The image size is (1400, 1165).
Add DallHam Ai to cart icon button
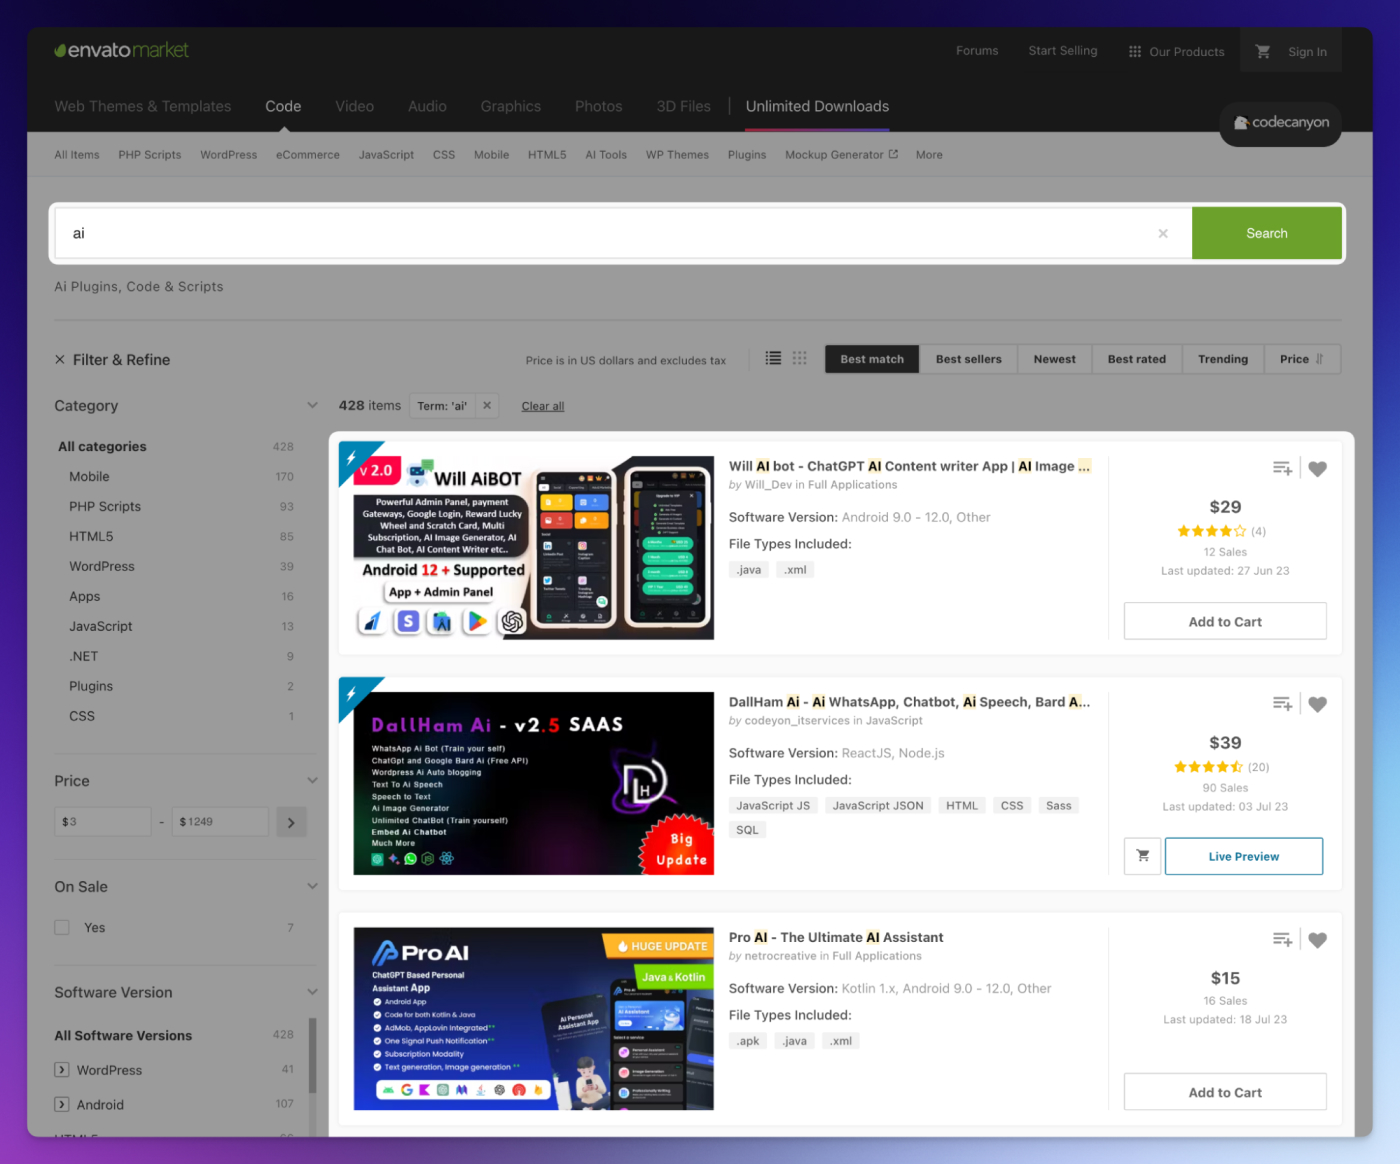(x=1142, y=856)
